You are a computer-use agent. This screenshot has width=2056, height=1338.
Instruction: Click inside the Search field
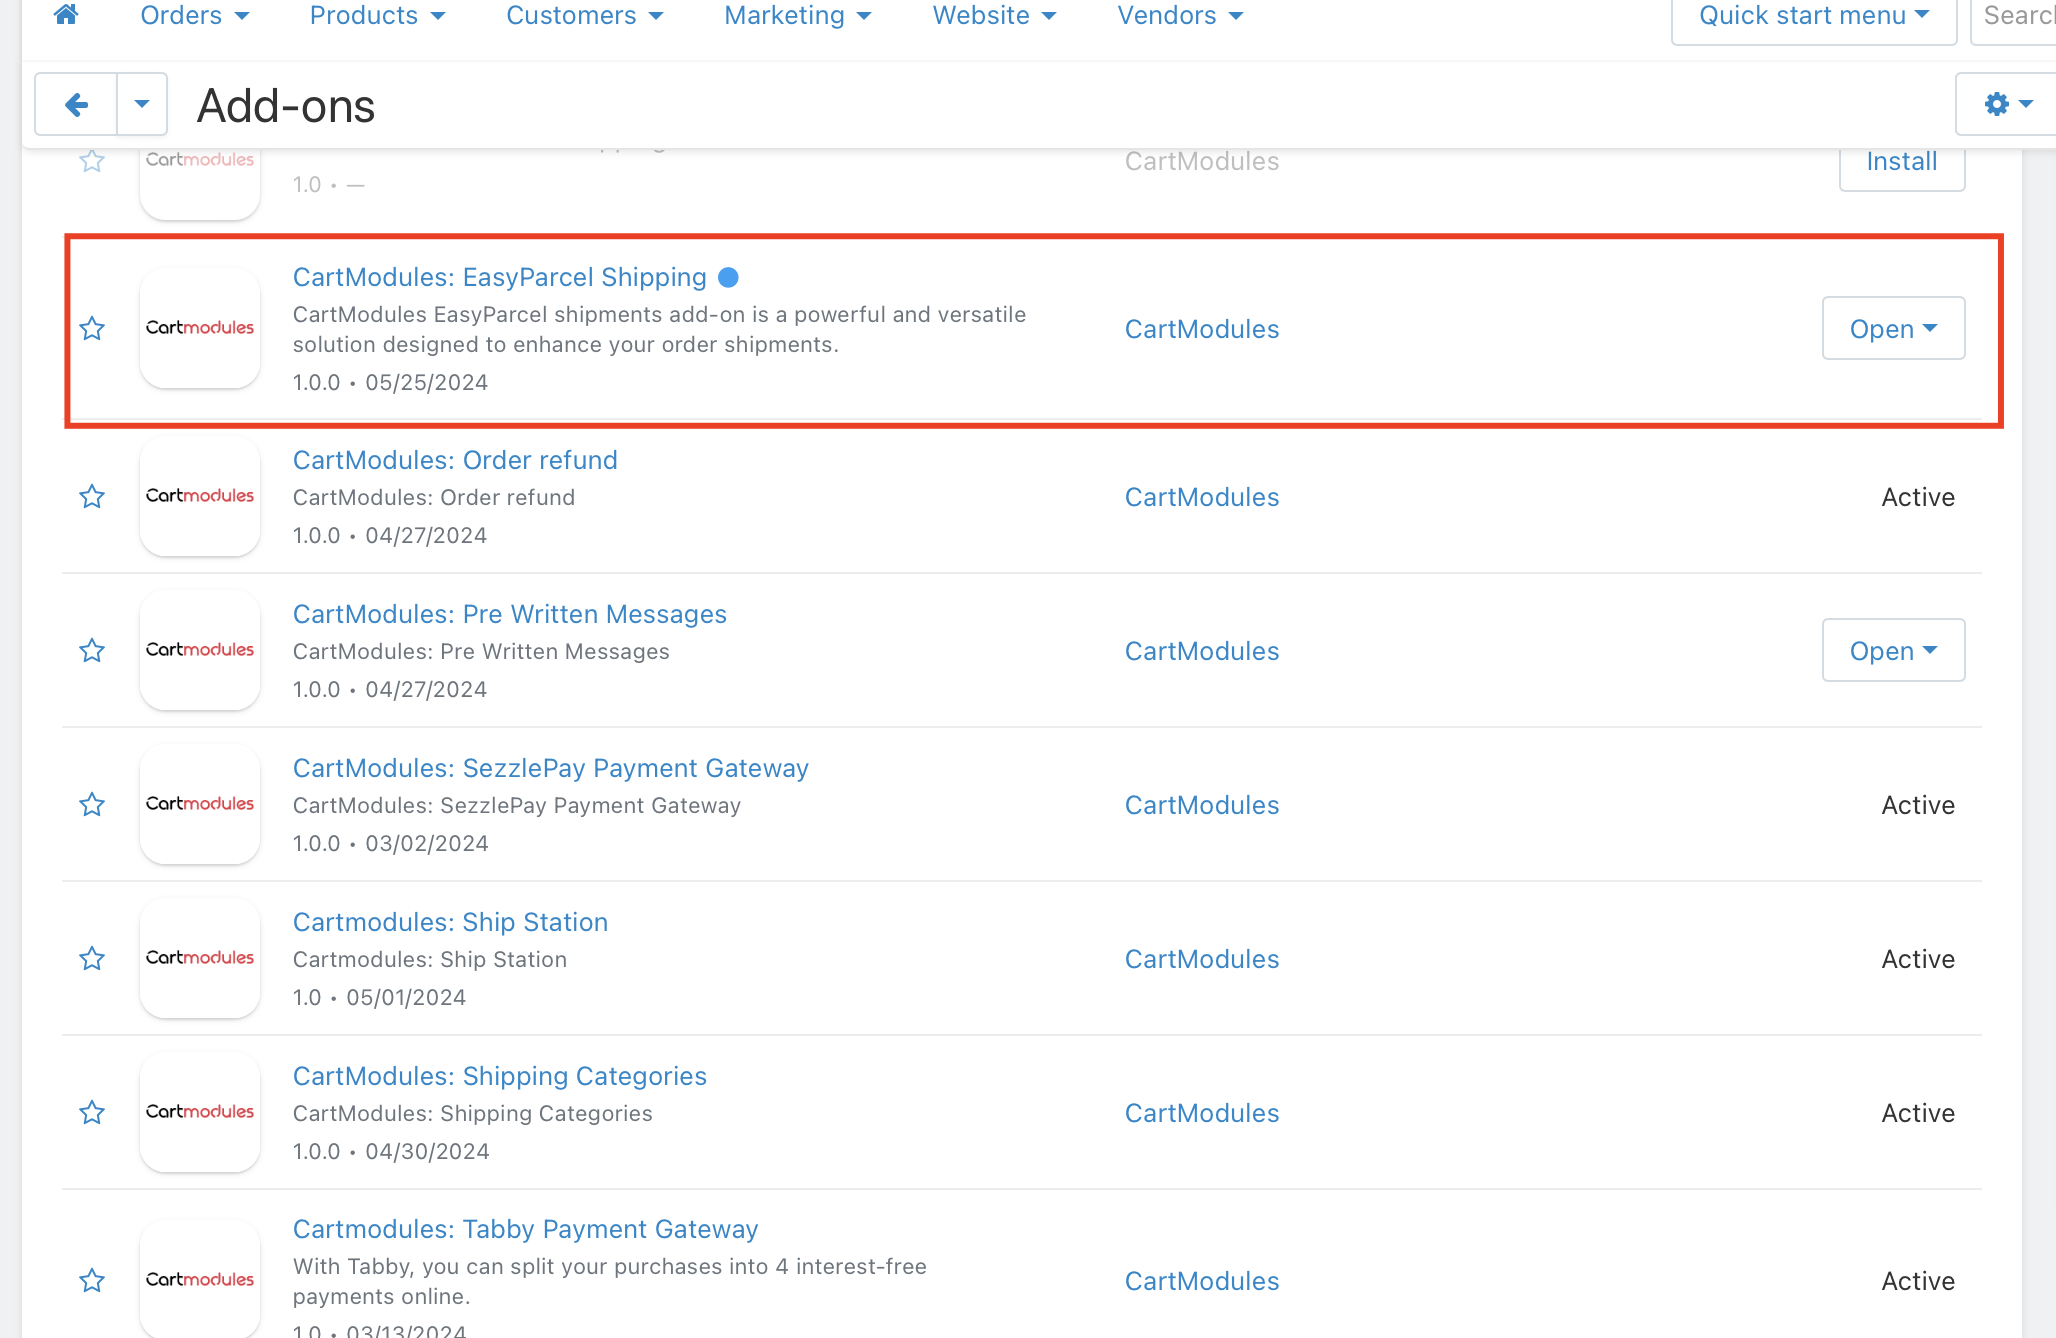2020,15
